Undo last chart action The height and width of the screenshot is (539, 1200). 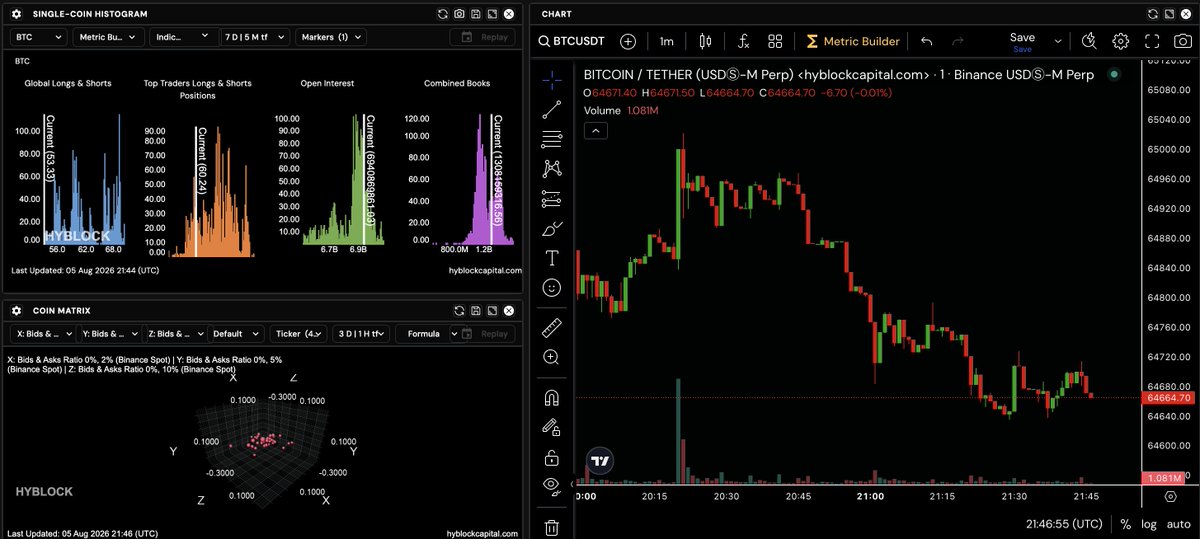click(926, 41)
